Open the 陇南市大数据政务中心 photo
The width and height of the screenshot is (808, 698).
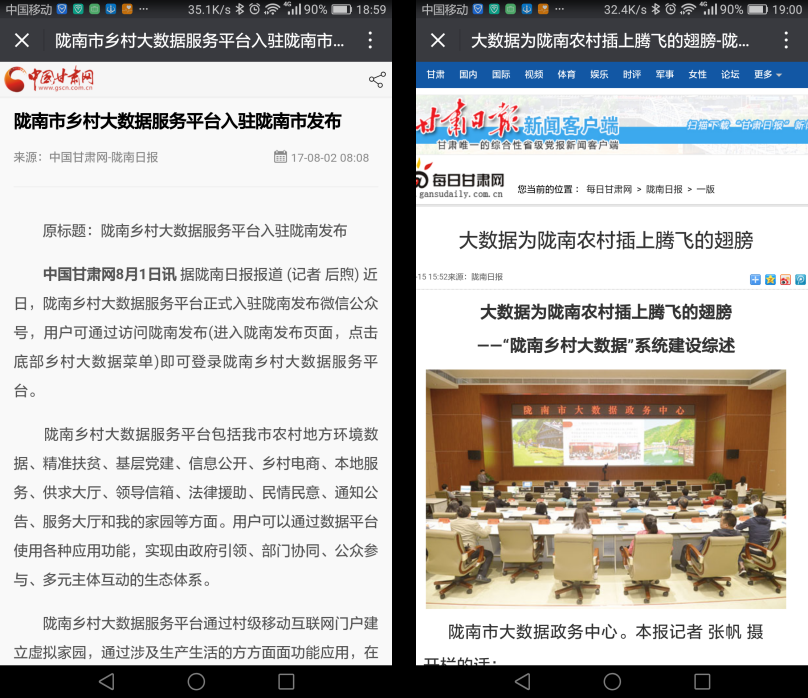606,489
